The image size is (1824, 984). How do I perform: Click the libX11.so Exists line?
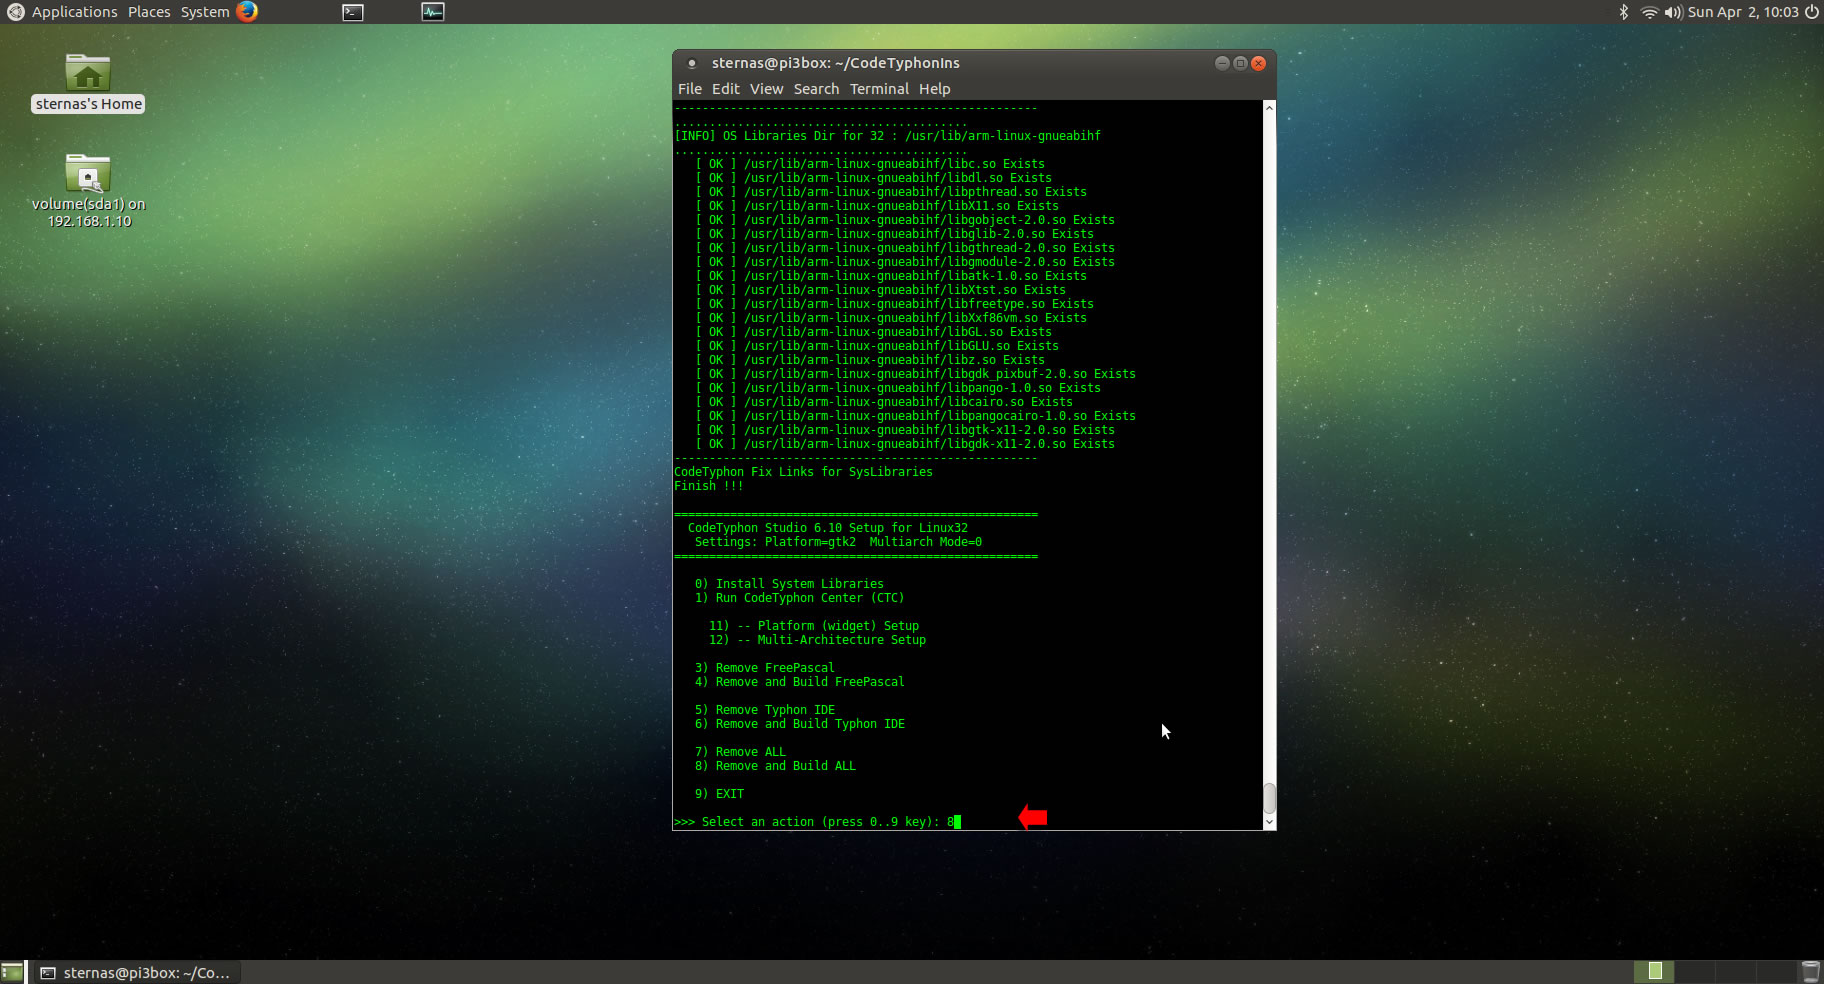tap(877, 206)
